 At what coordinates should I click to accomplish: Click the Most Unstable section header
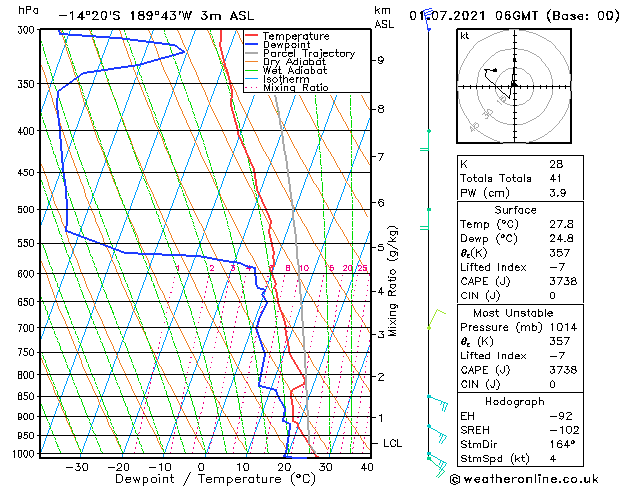tap(513, 313)
